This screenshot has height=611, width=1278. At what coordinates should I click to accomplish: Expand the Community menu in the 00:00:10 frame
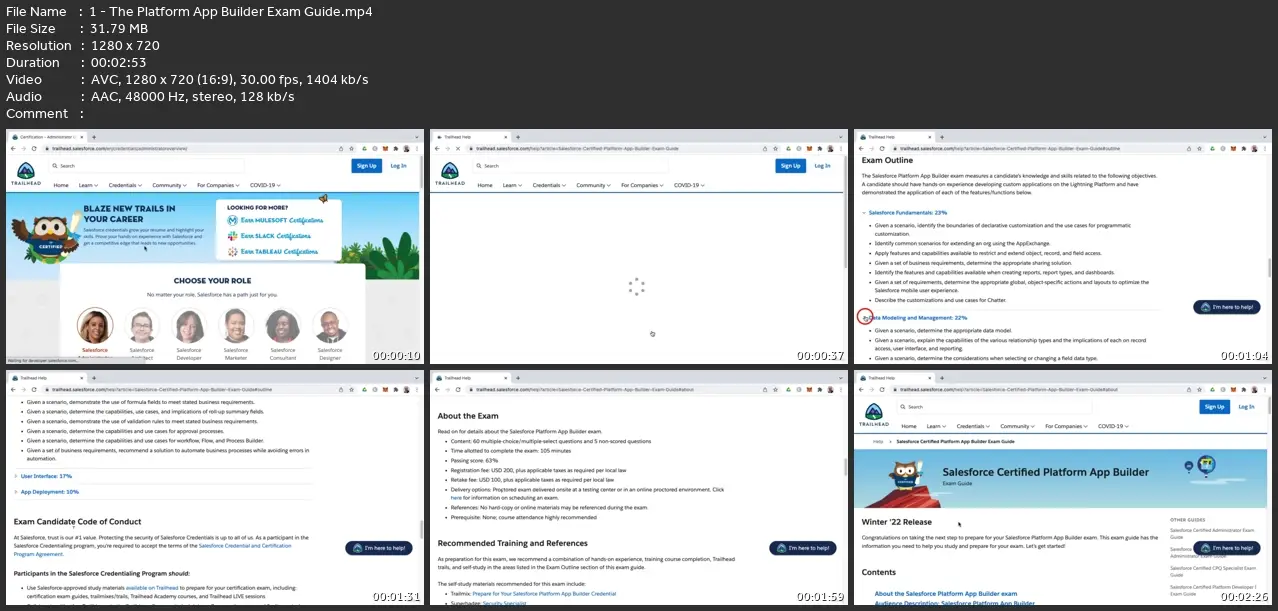[169, 185]
